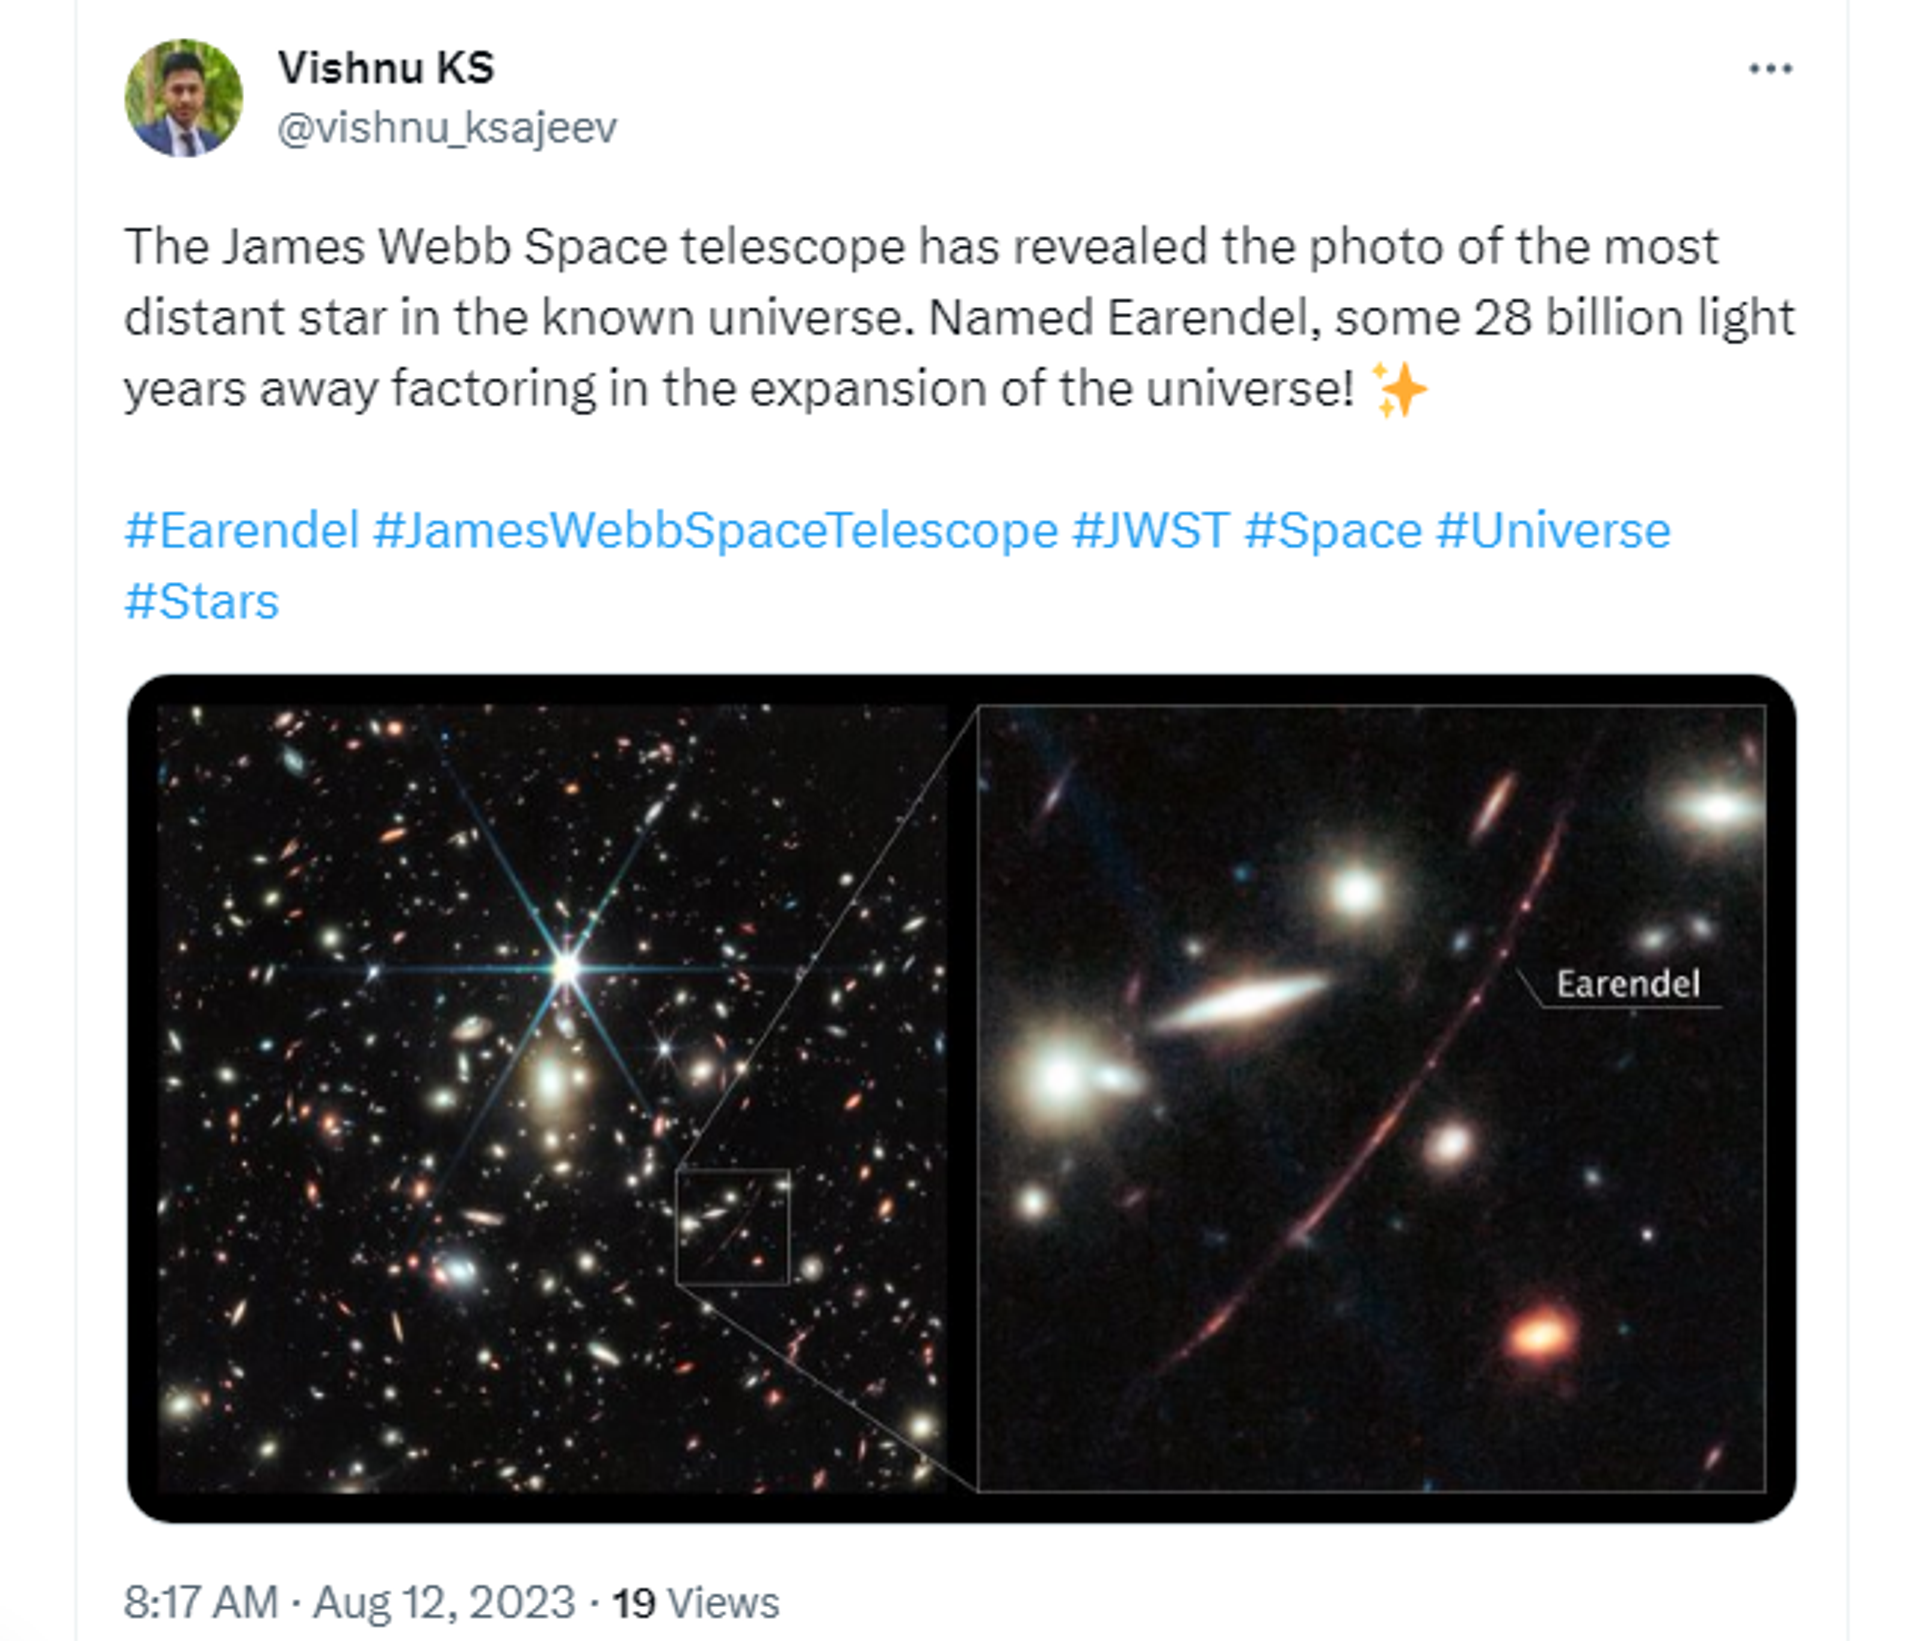Click Vishnu KS profile avatar
Image resolution: width=1920 pixels, height=1641 pixels.
point(183,98)
